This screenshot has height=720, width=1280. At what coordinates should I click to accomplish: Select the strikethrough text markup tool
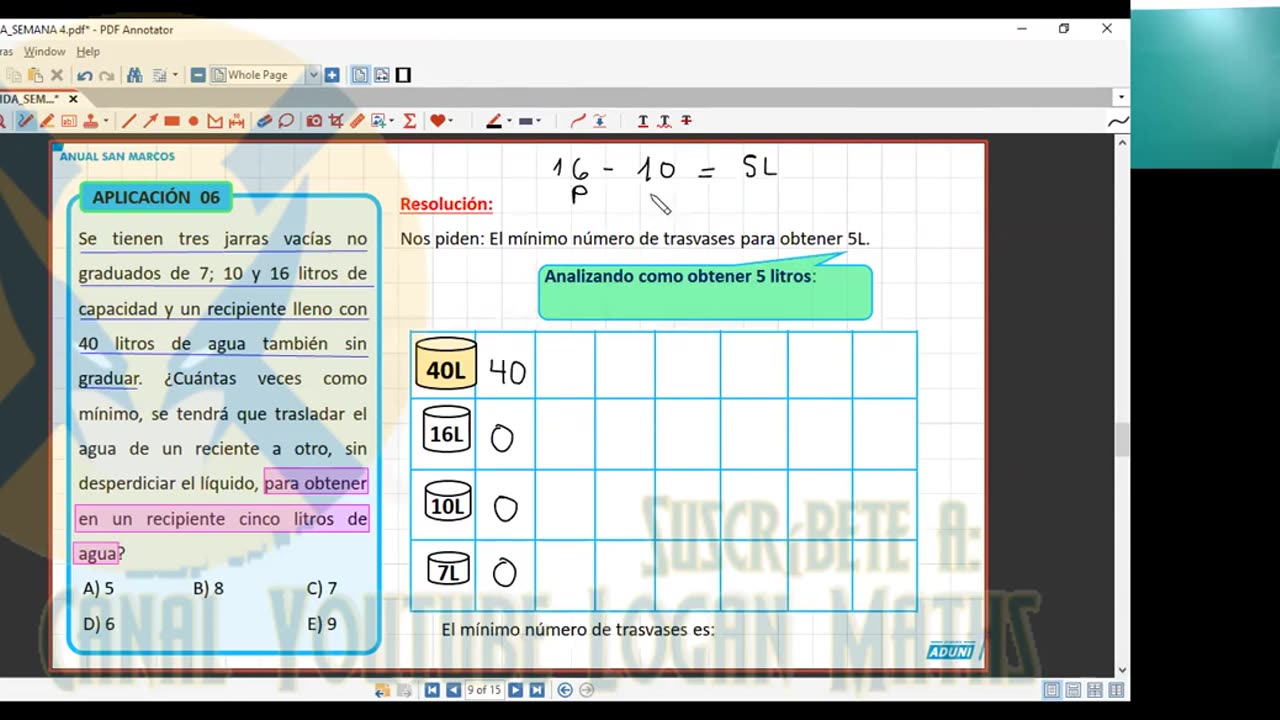(686, 121)
